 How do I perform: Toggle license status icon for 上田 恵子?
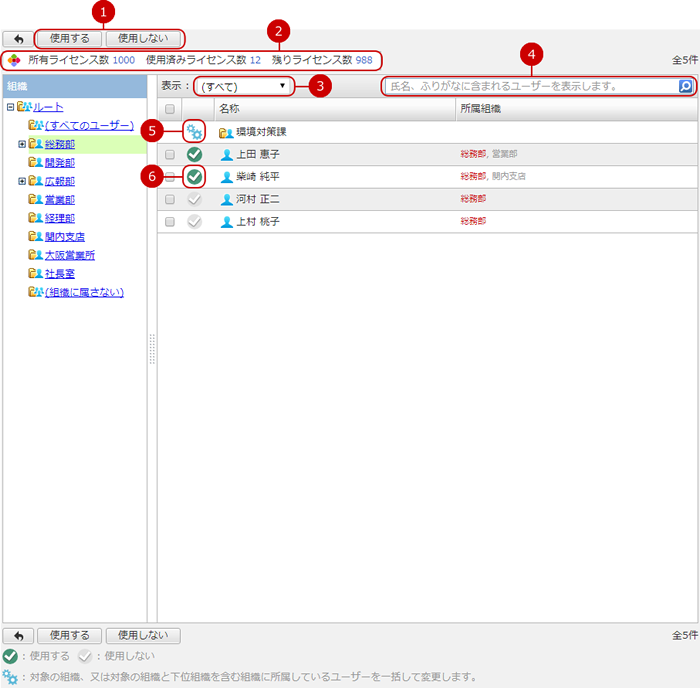click(194, 154)
